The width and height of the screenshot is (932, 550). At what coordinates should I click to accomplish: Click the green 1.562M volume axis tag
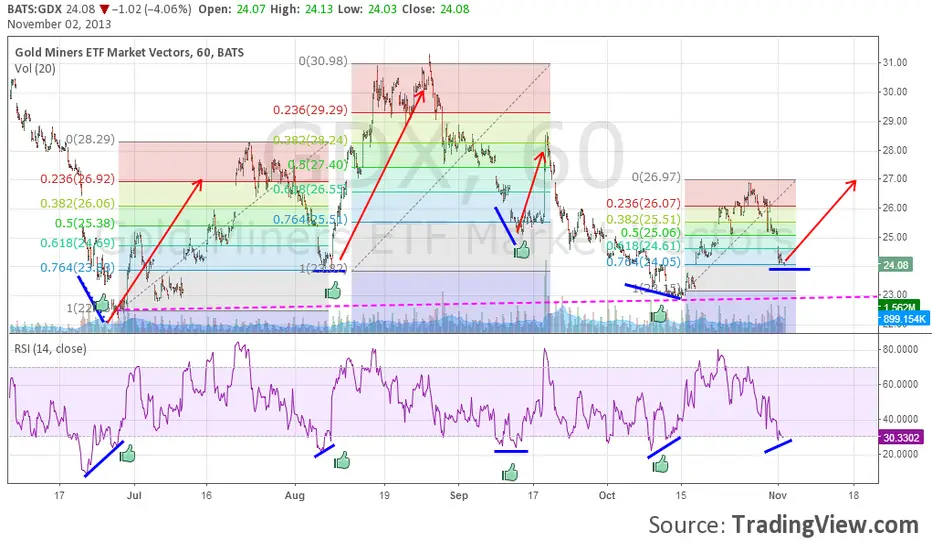(x=899, y=307)
